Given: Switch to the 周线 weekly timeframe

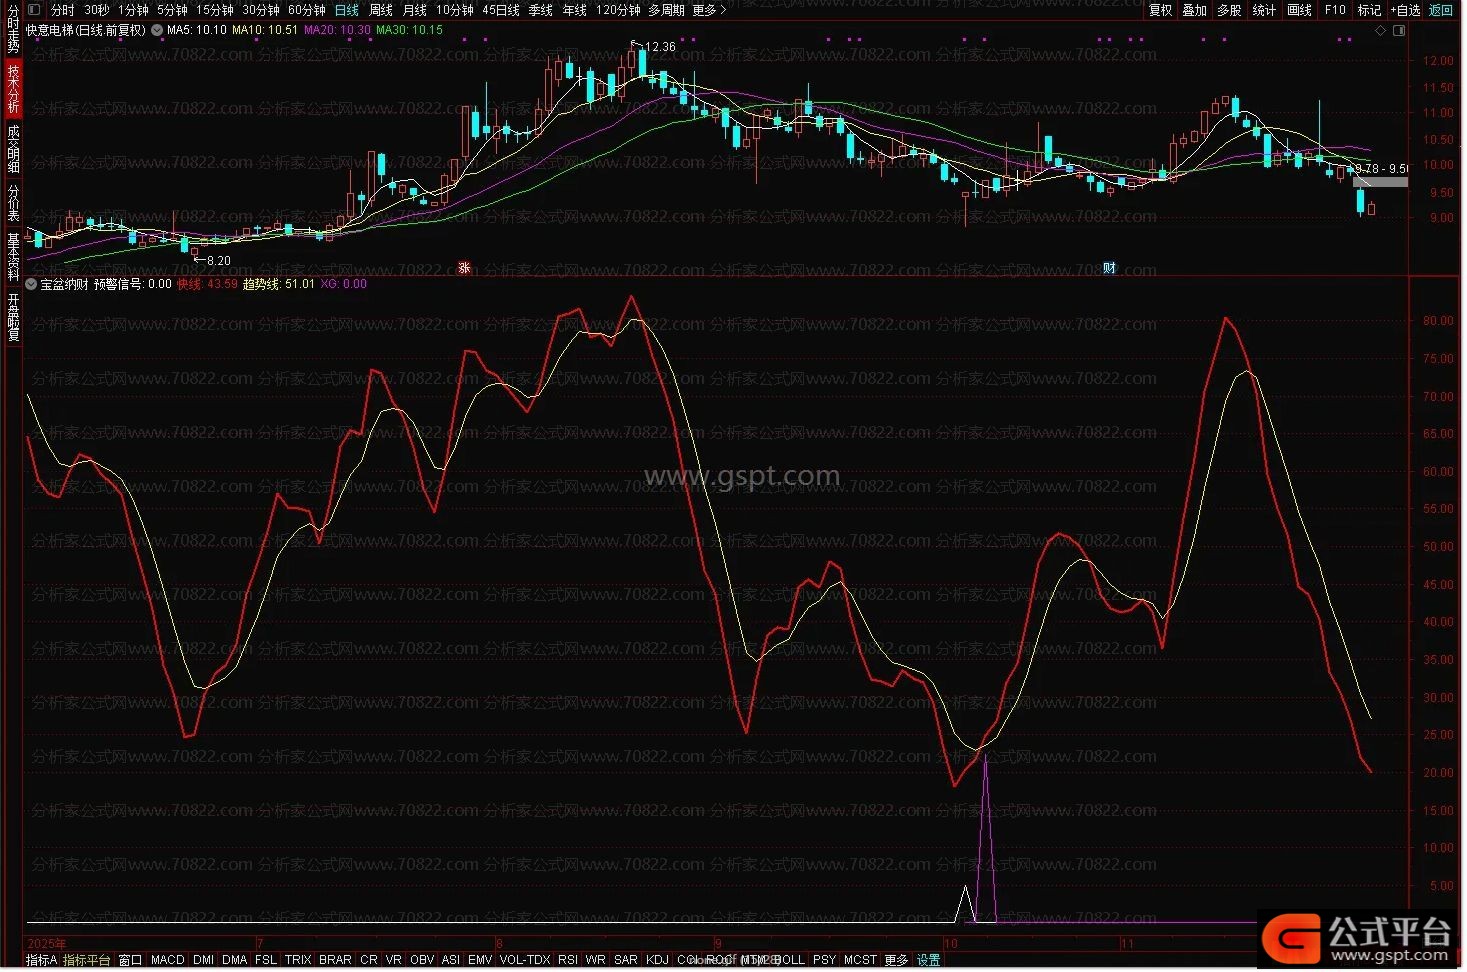Looking at the screenshot, I should coord(381,10).
